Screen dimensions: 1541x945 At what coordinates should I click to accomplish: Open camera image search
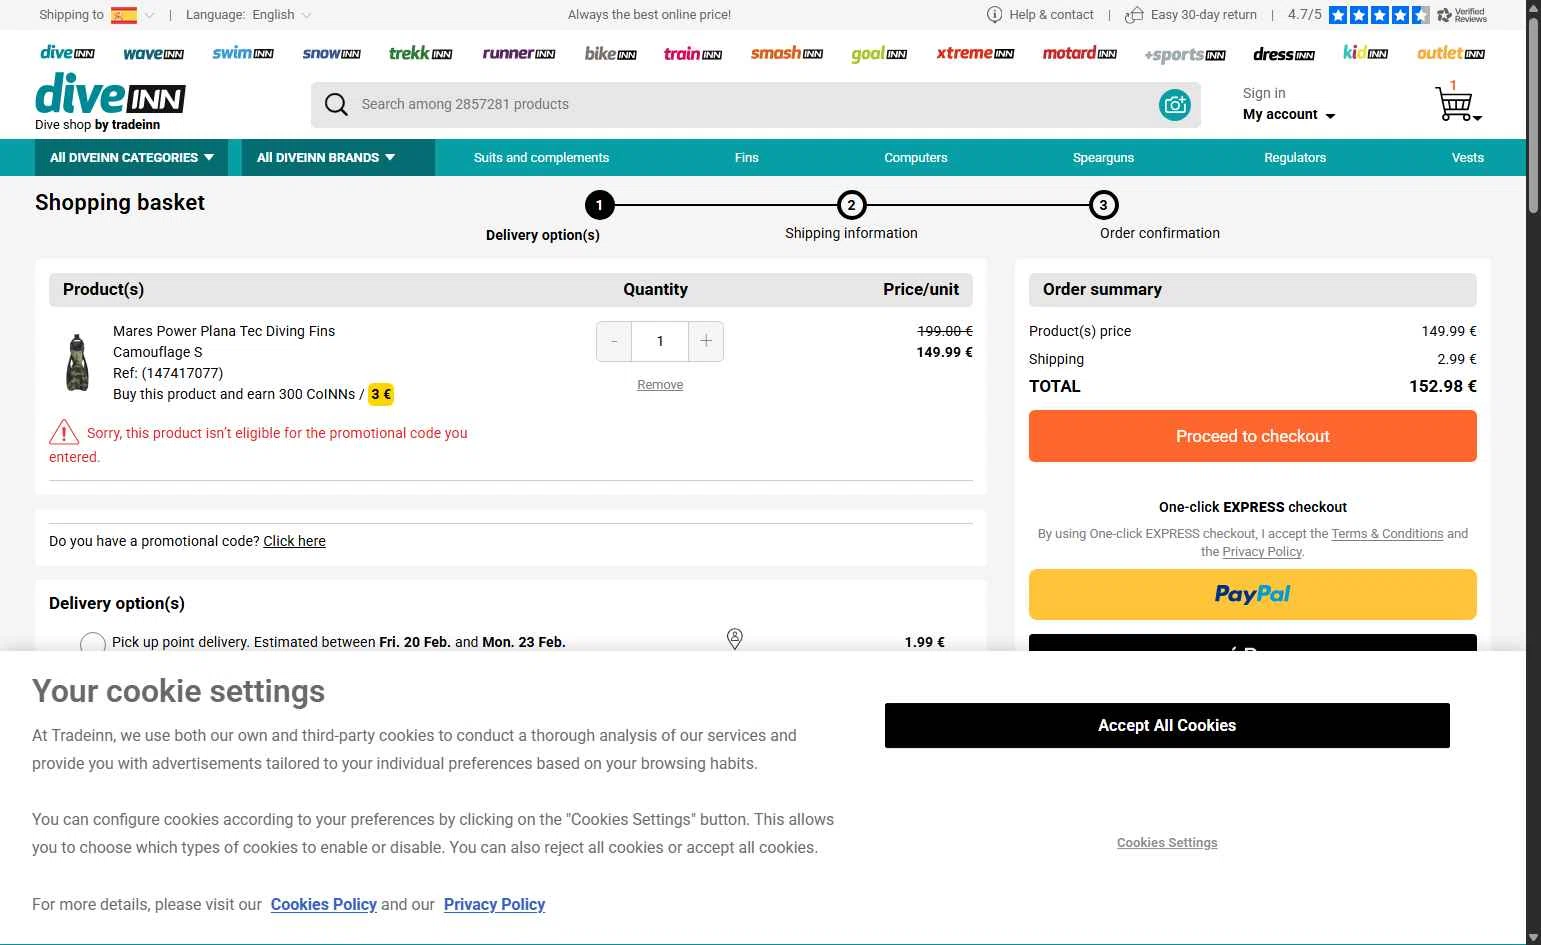click(1175, 104)
